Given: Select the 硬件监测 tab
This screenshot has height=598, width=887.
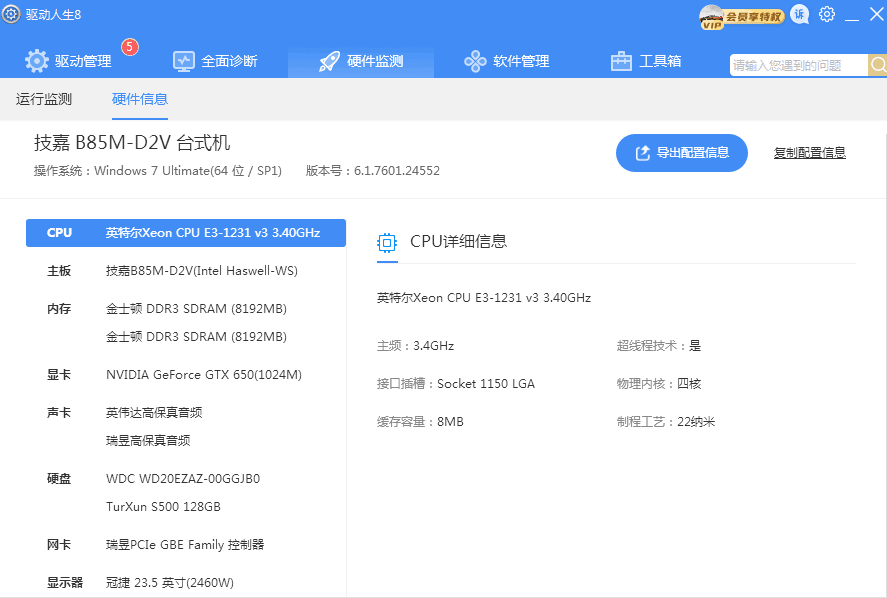Looking at the screenshot, I should (x=361, y=61).
